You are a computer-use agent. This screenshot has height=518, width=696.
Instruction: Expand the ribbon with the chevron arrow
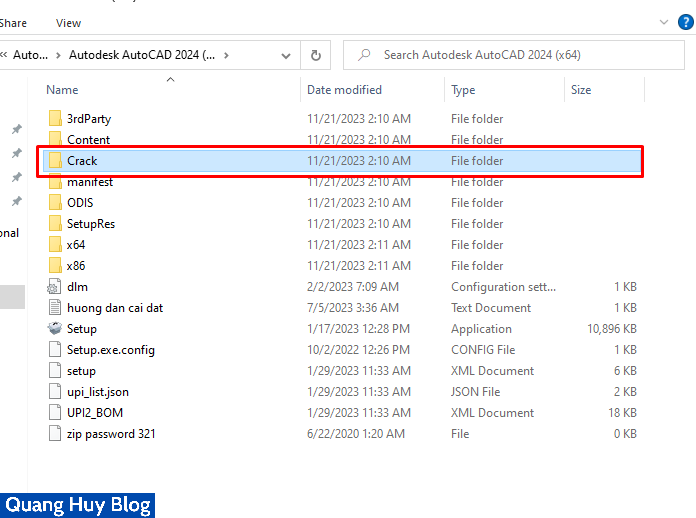[x=666, y=22]
